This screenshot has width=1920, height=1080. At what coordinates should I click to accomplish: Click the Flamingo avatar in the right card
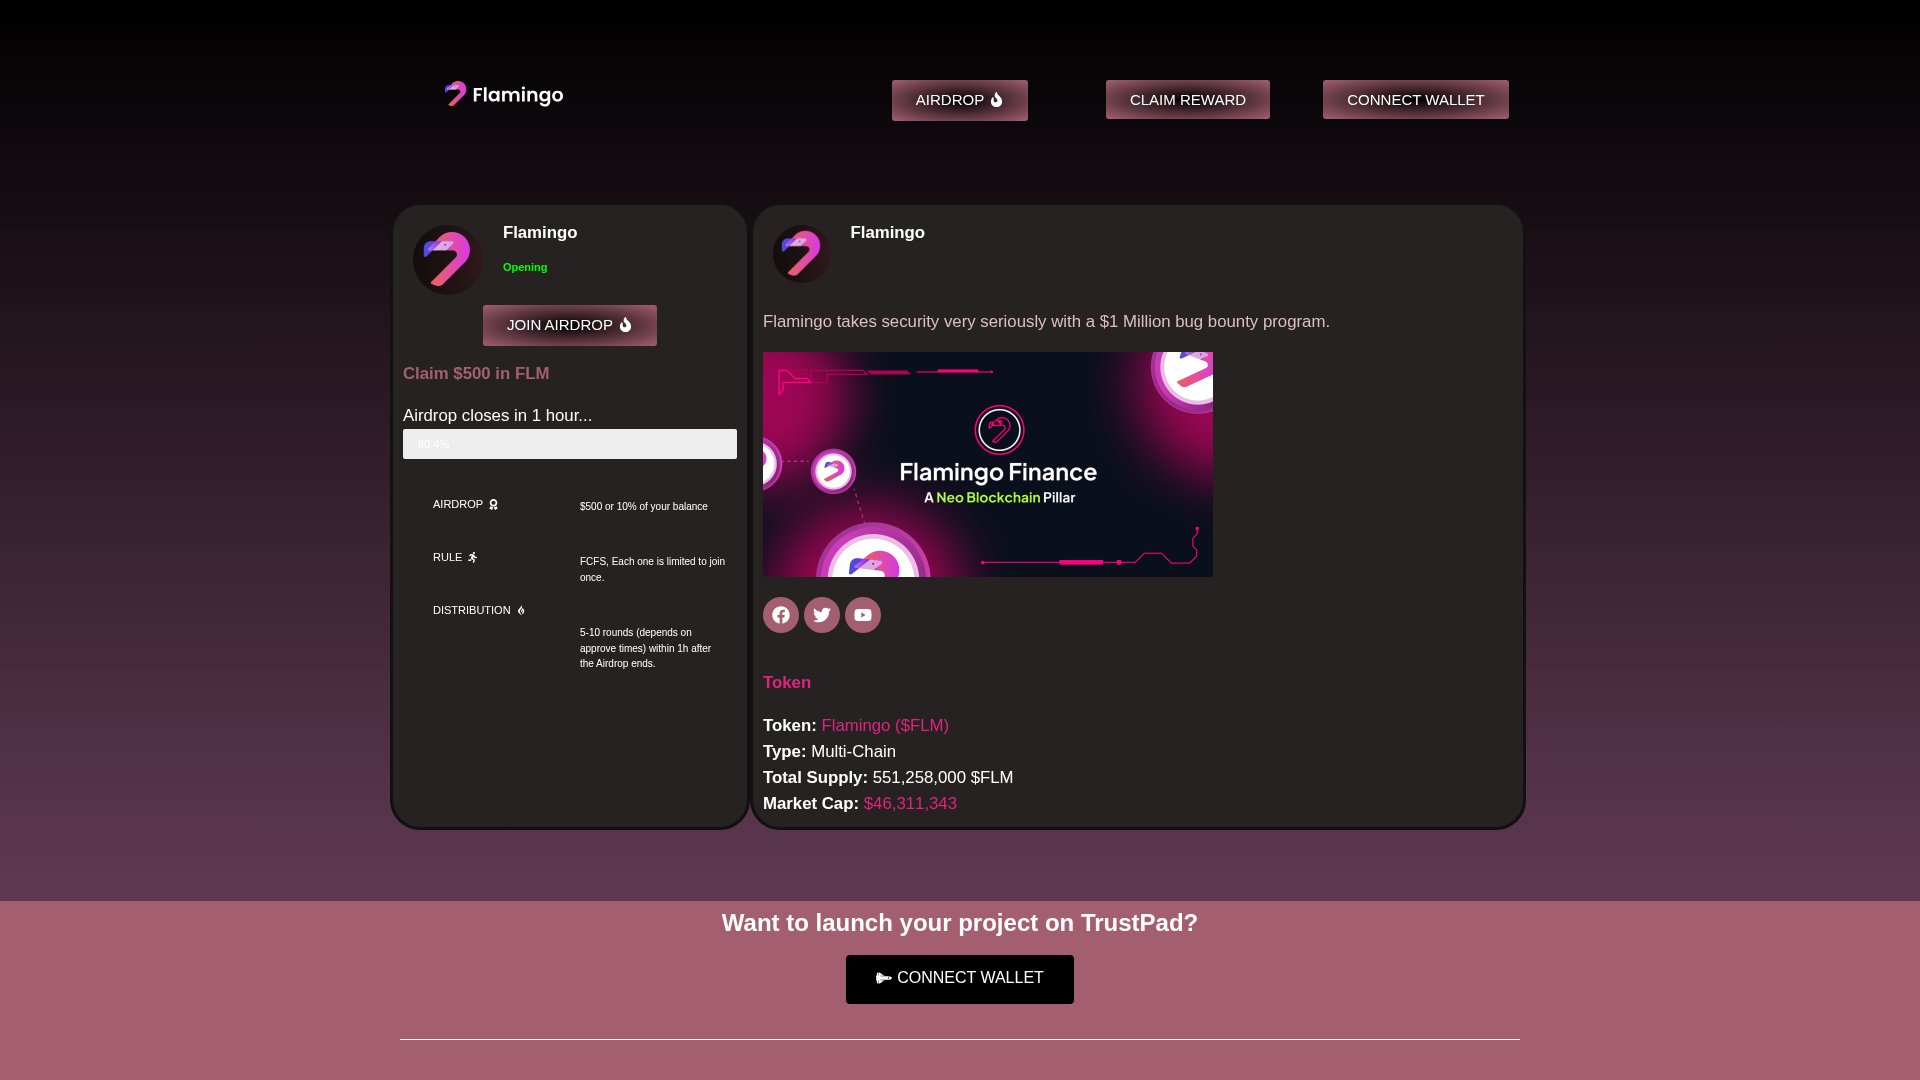801,254
